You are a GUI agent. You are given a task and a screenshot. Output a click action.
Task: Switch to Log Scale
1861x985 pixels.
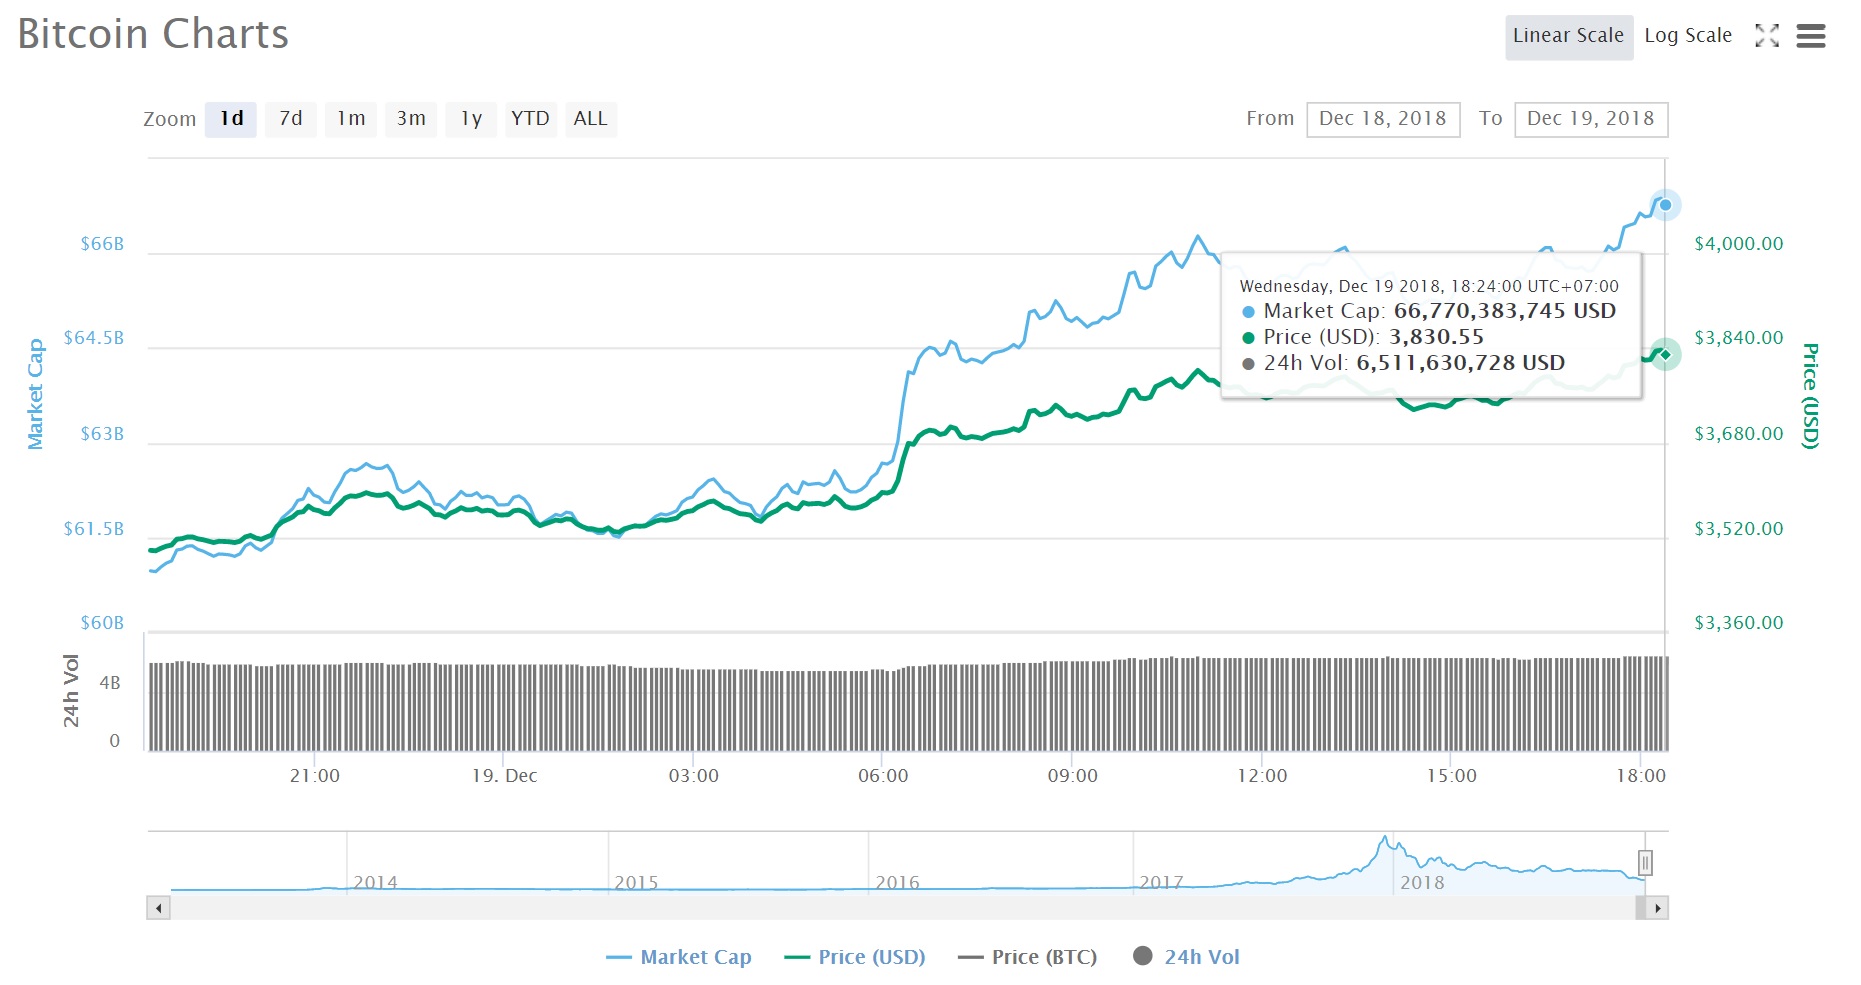pos(1688,36)
